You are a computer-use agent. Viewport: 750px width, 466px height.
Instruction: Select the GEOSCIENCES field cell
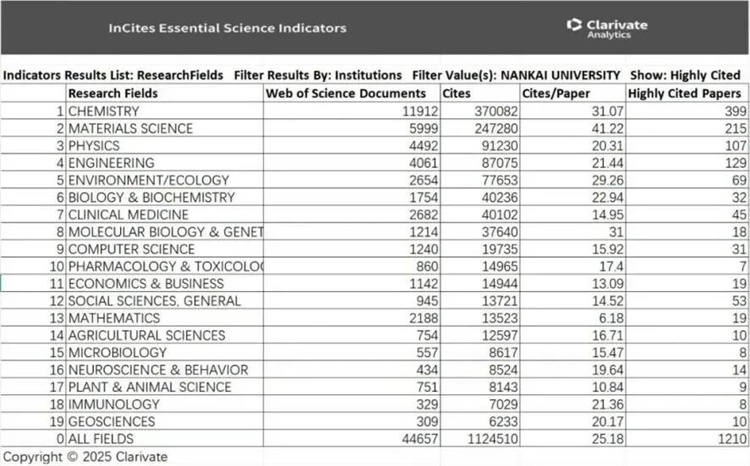[108, 422]
